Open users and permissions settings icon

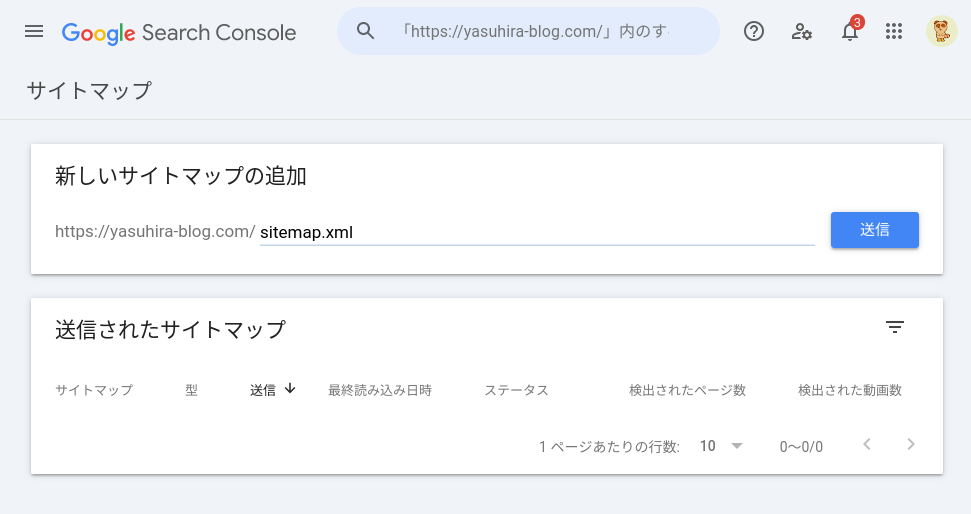[802, 31]
